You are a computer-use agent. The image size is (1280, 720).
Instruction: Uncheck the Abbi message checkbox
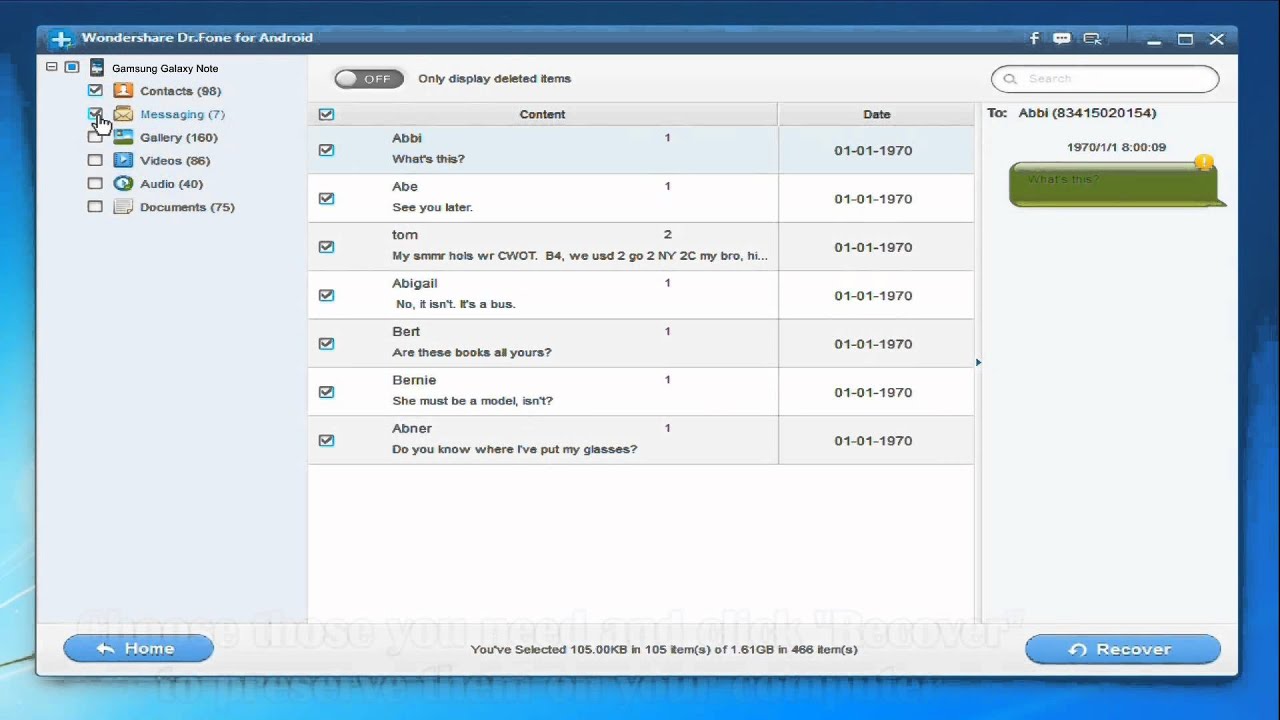coord(326,150)
